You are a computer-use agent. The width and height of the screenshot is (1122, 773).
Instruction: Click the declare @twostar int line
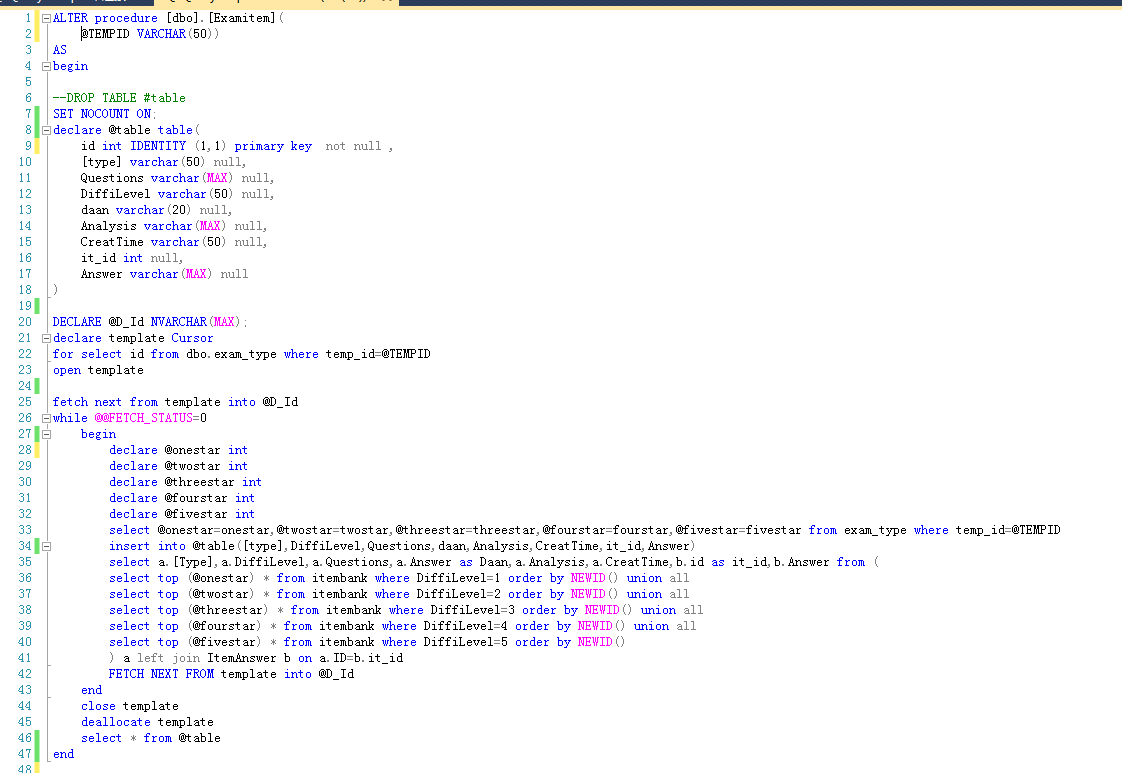(178, 466)
